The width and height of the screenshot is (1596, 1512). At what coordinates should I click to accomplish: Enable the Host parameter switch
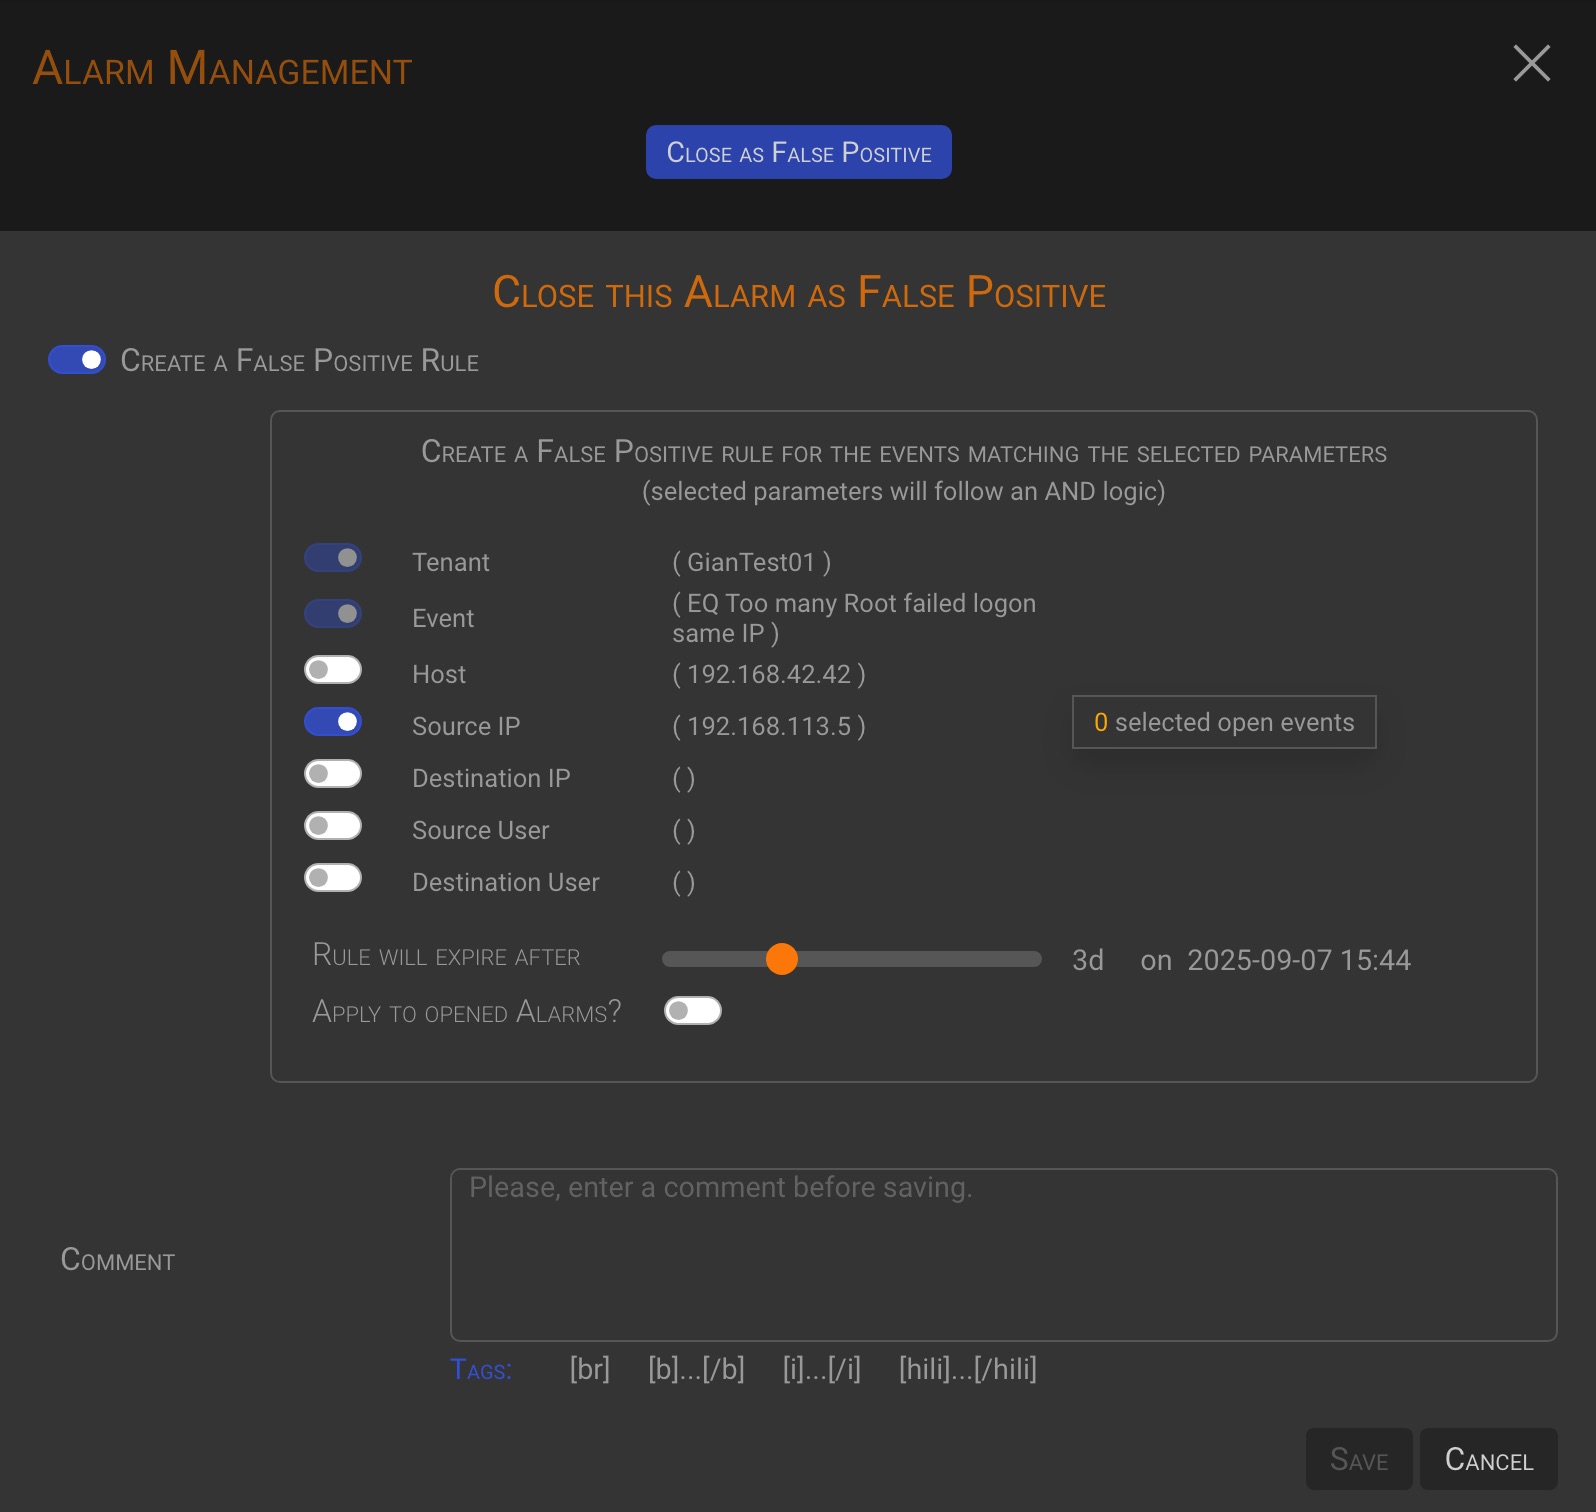(x=333, y=670)
